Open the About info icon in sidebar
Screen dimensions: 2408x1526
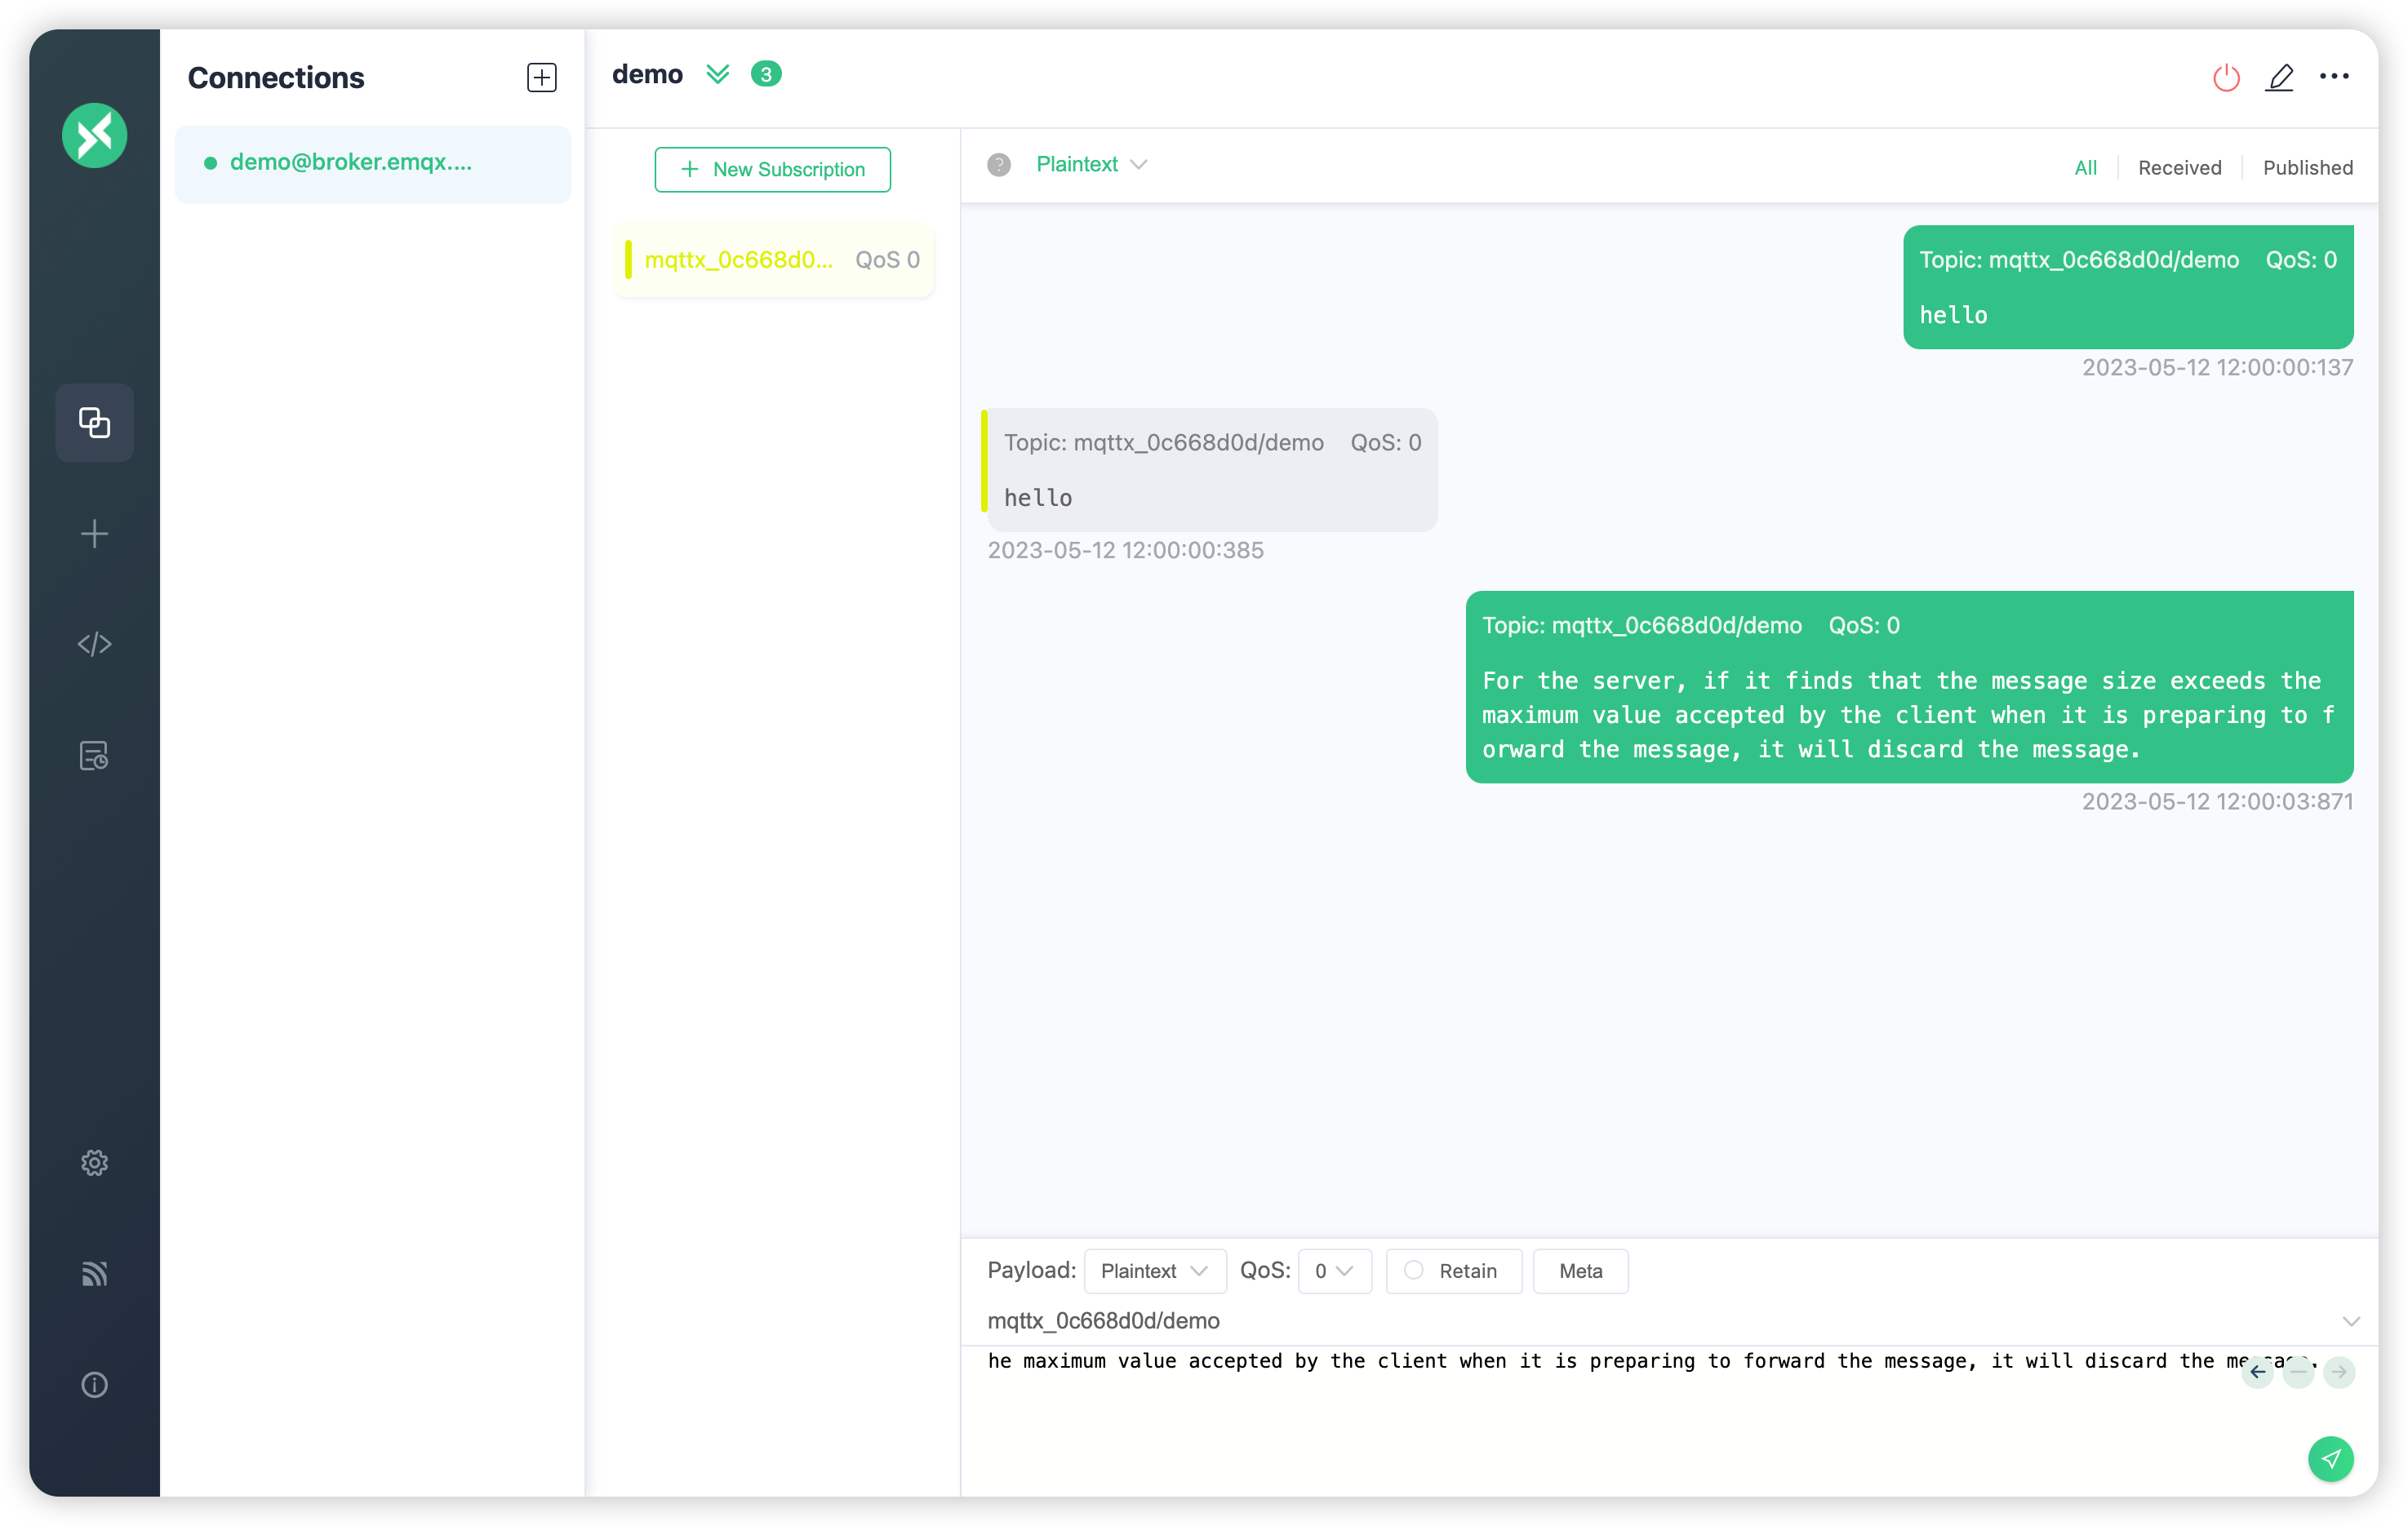coord(94,1385)
